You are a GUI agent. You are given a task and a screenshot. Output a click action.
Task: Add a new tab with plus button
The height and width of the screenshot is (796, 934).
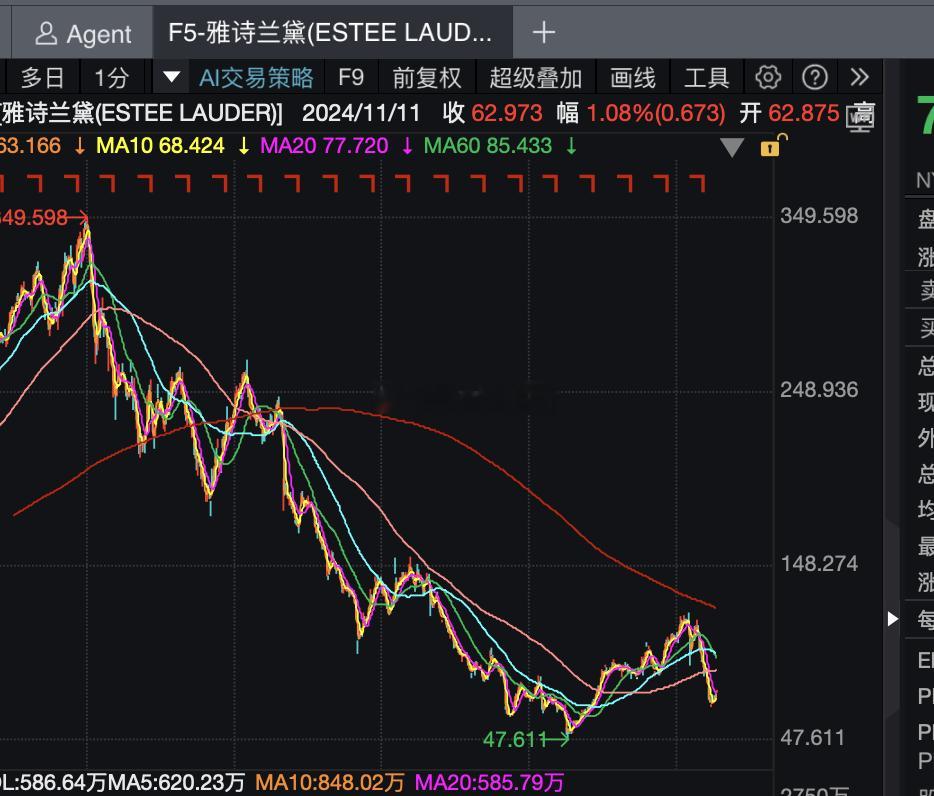tap(544, 33)
